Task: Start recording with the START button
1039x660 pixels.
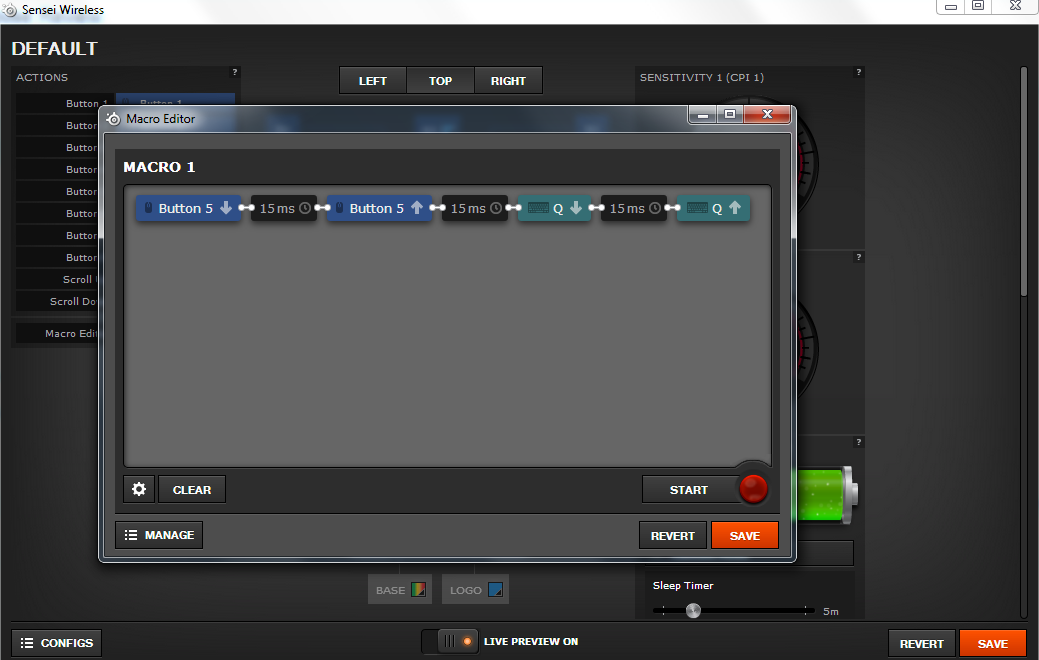Action: tap(689, 489)
